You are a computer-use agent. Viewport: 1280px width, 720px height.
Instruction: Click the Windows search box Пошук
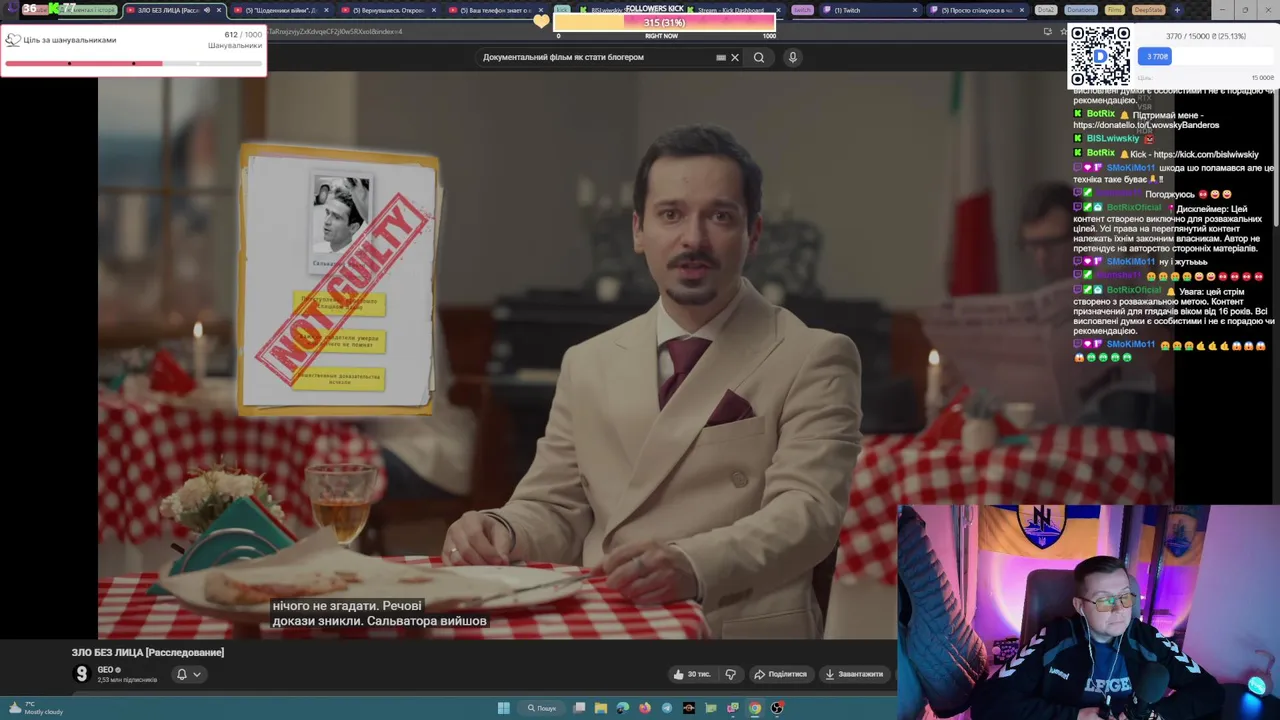tap(541, 708)
